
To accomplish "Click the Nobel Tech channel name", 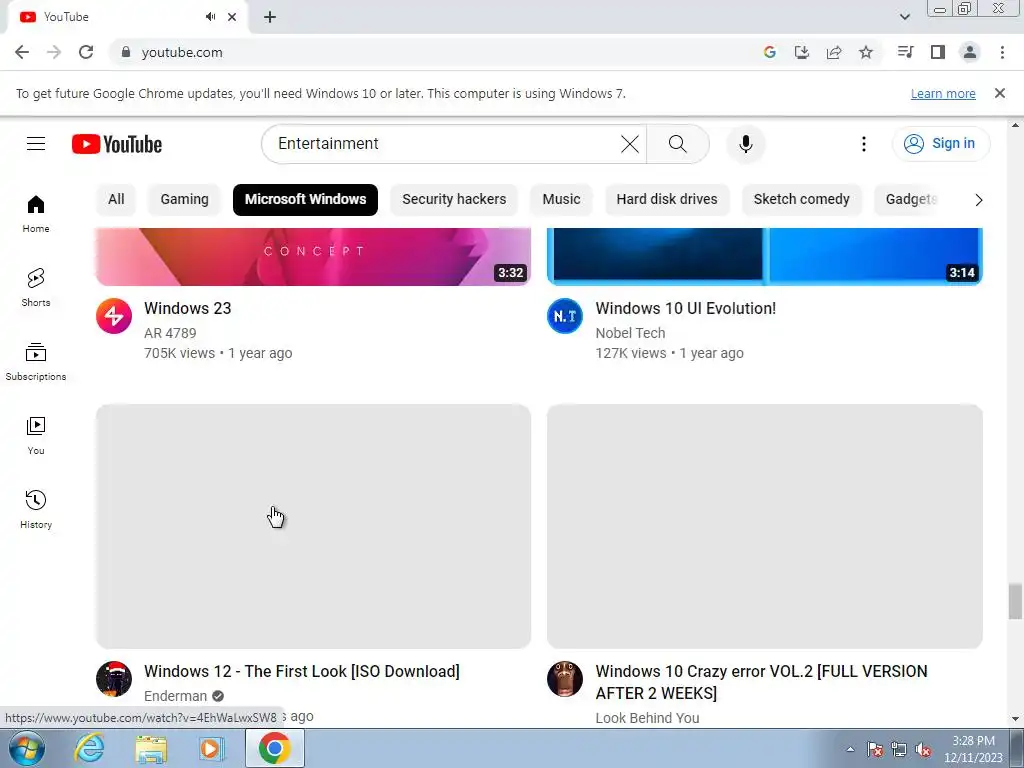I will (x=630, y=333).
